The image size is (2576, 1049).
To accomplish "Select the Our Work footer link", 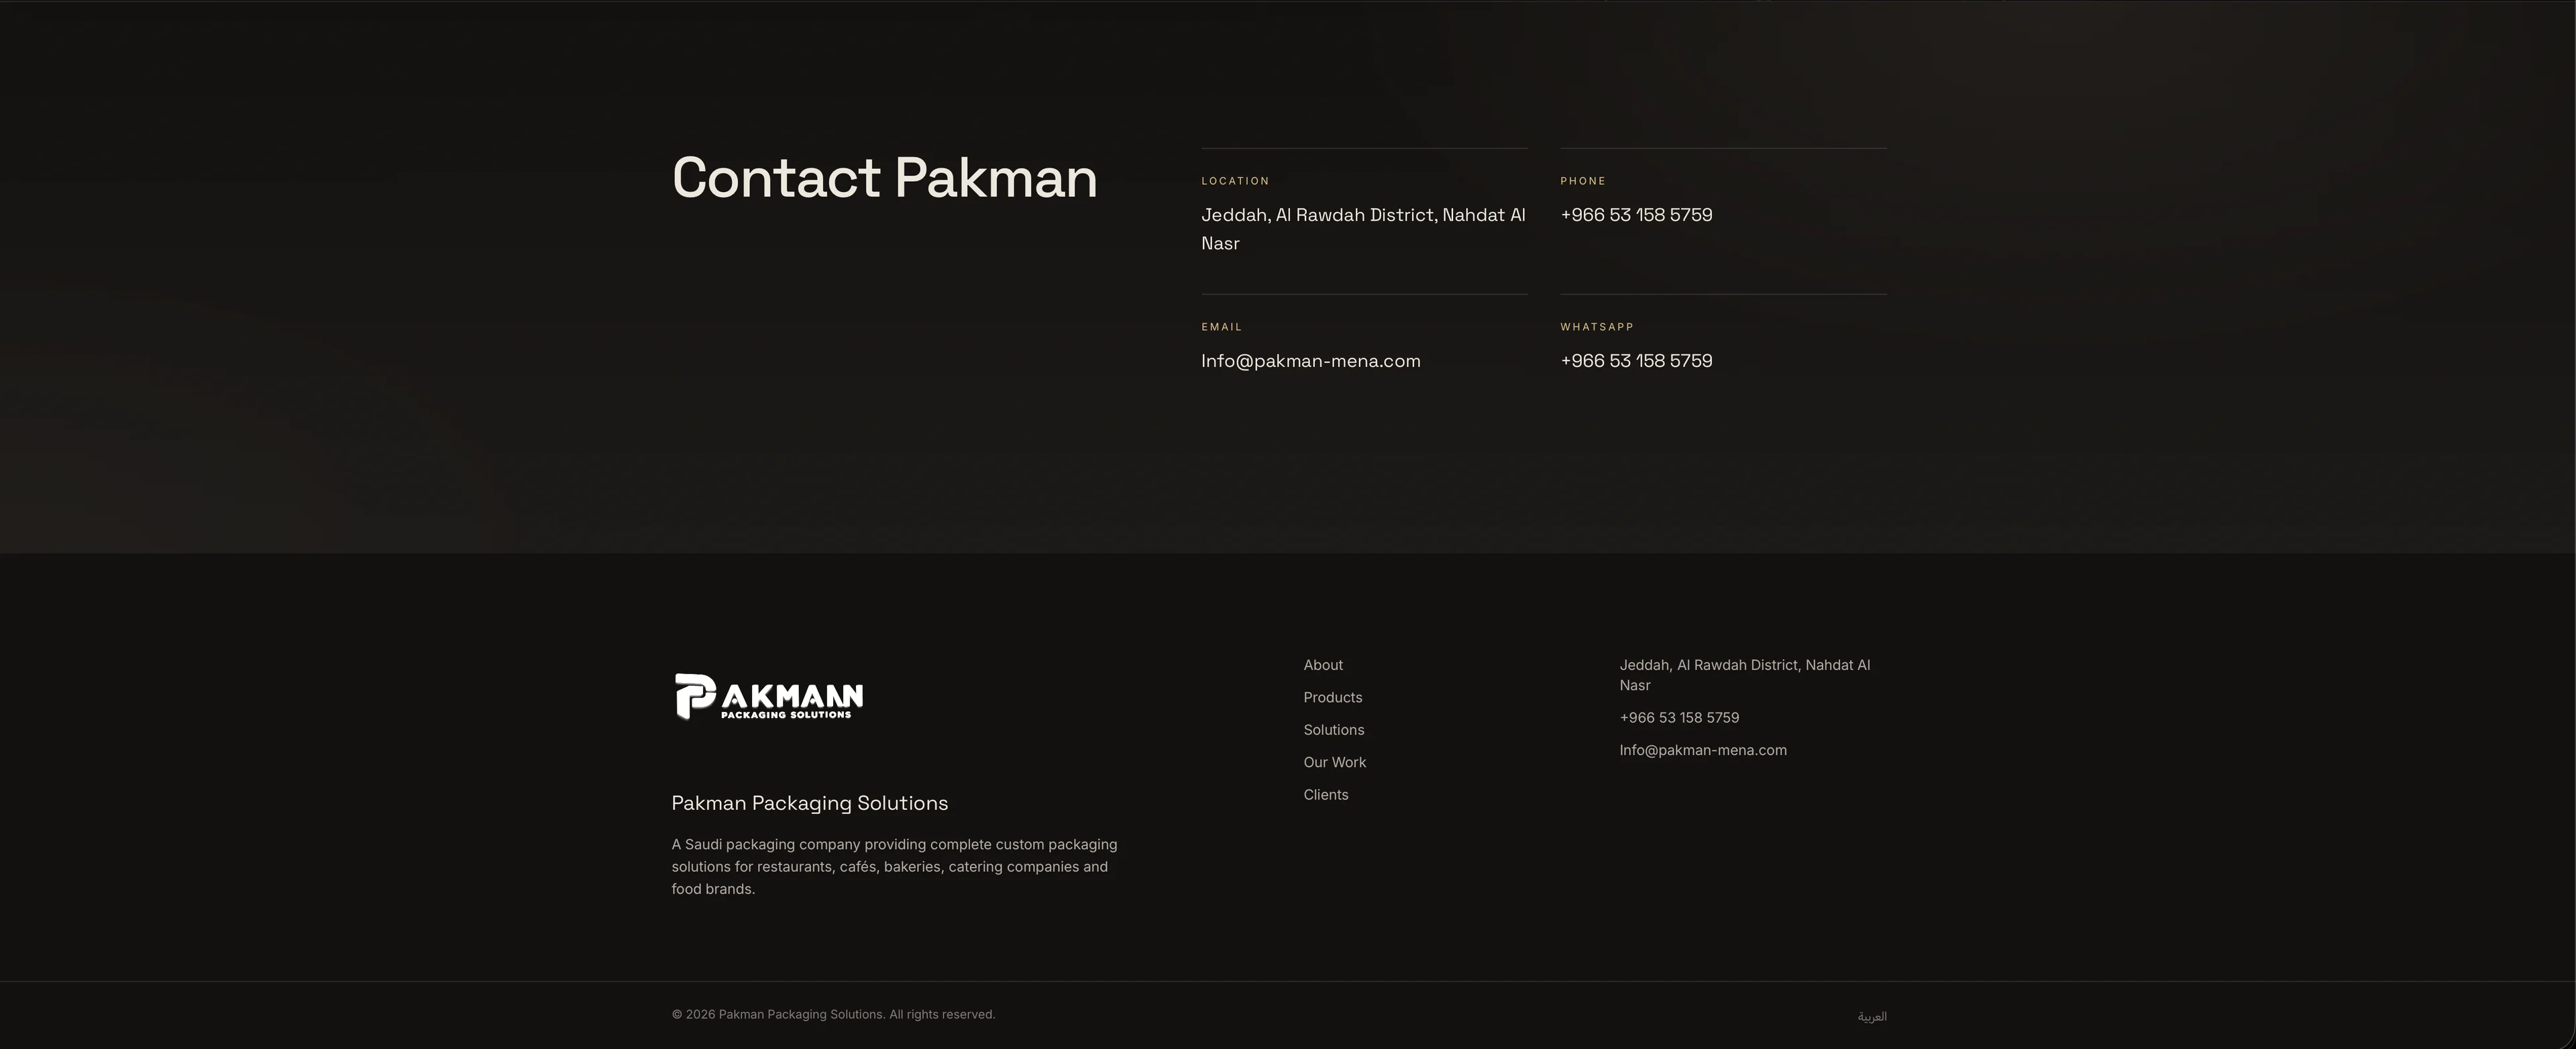I will pos(1334,762).
